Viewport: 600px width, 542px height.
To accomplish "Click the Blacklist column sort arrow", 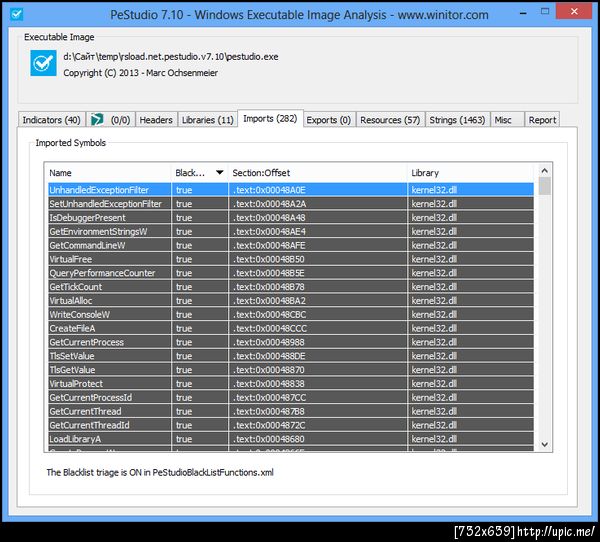I will [x=220, y=173].
